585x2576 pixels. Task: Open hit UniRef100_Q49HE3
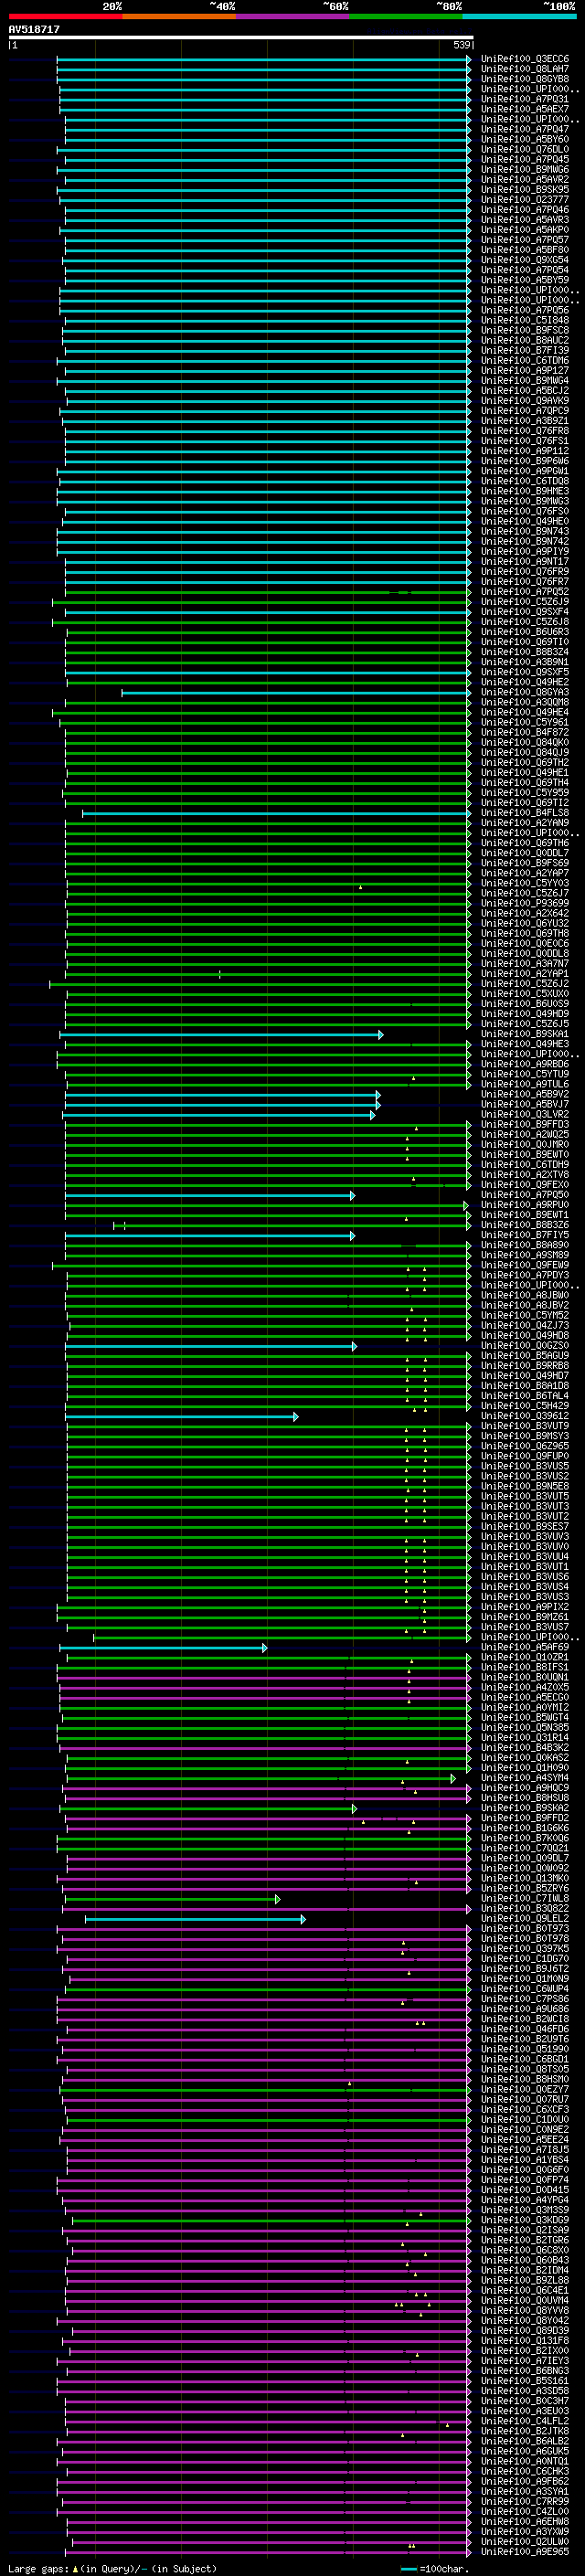(524, 1044)
